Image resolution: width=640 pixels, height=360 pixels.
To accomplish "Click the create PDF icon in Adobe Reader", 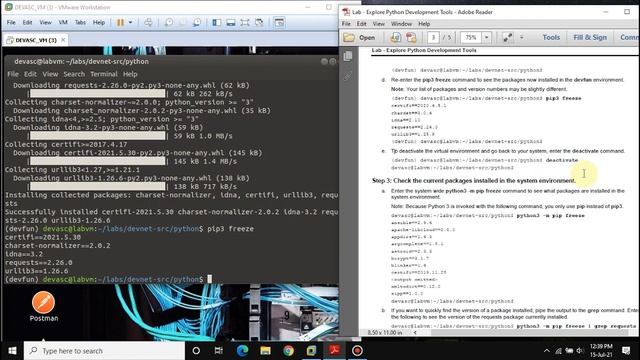I will [411, 38].
